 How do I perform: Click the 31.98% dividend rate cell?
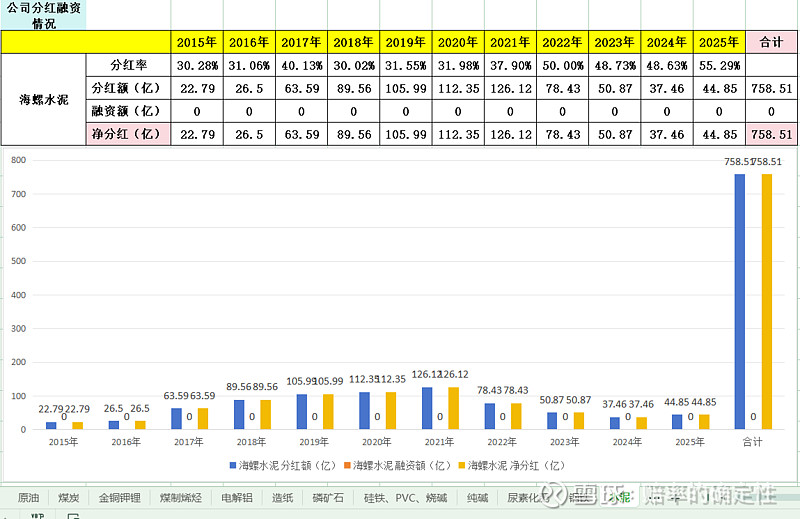coord(458,65)
